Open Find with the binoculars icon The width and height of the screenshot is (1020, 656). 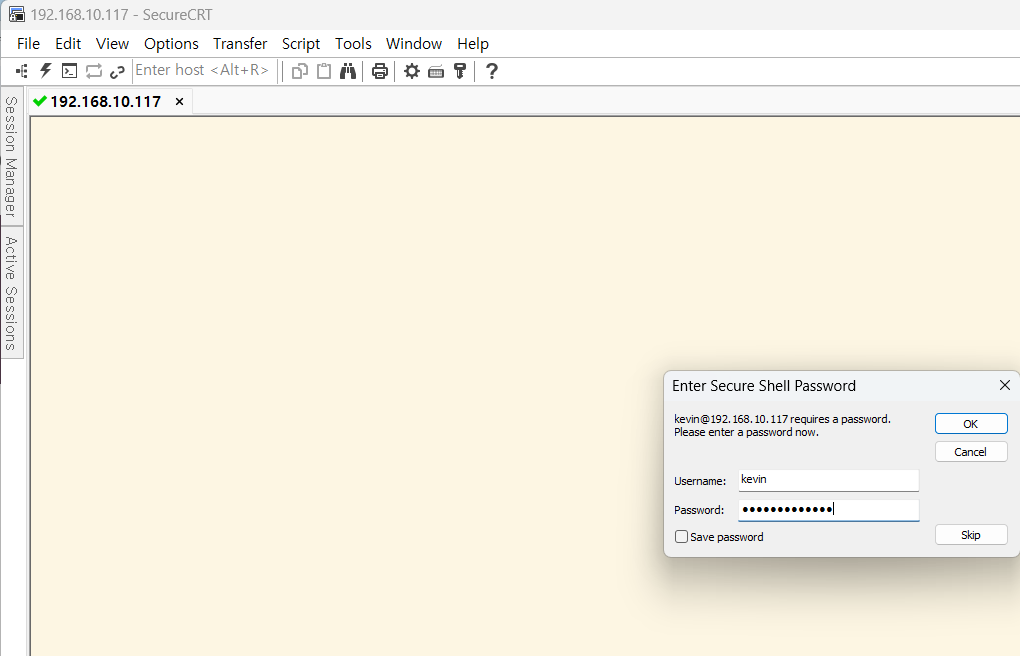(348, 71)
